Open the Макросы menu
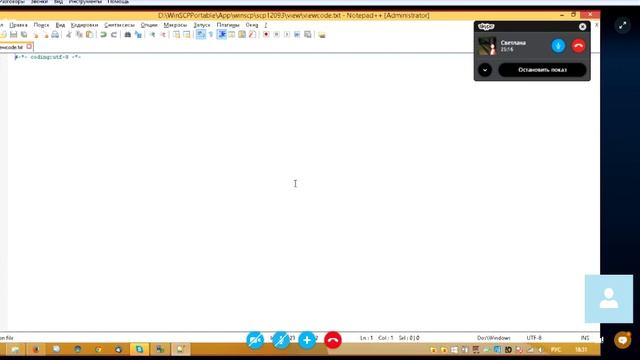 [175, 25]
